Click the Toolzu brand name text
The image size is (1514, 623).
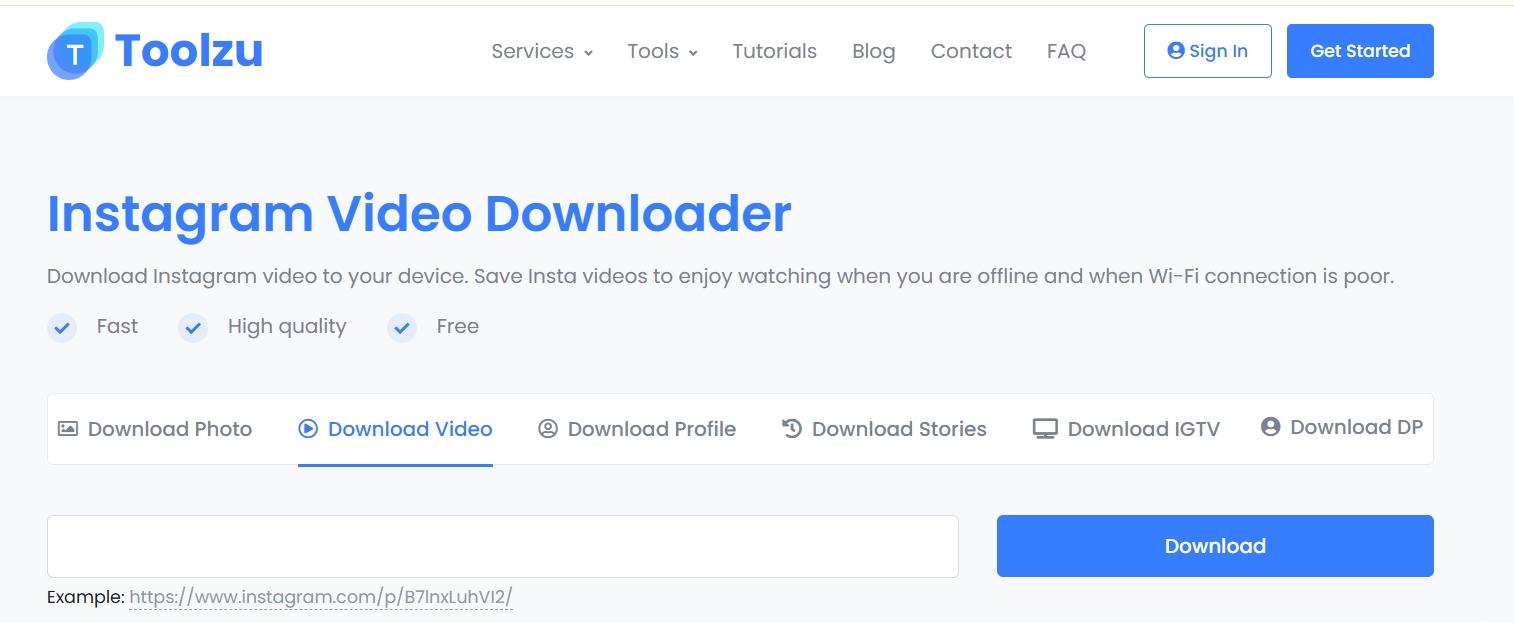point(189,51)
